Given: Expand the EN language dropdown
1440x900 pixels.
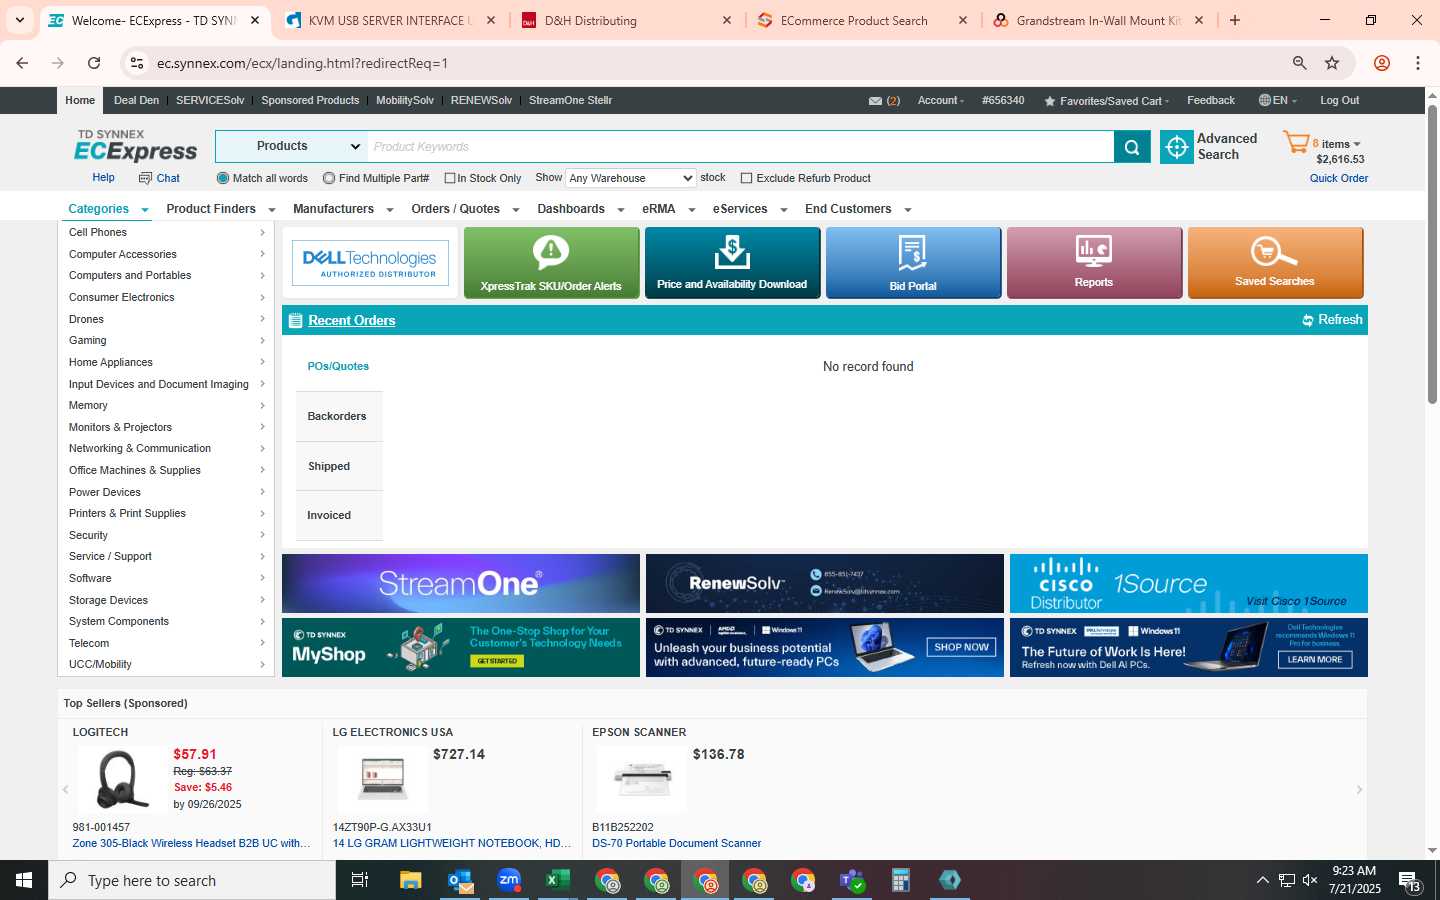Looking at the screenshot, I should [1278, 100].
